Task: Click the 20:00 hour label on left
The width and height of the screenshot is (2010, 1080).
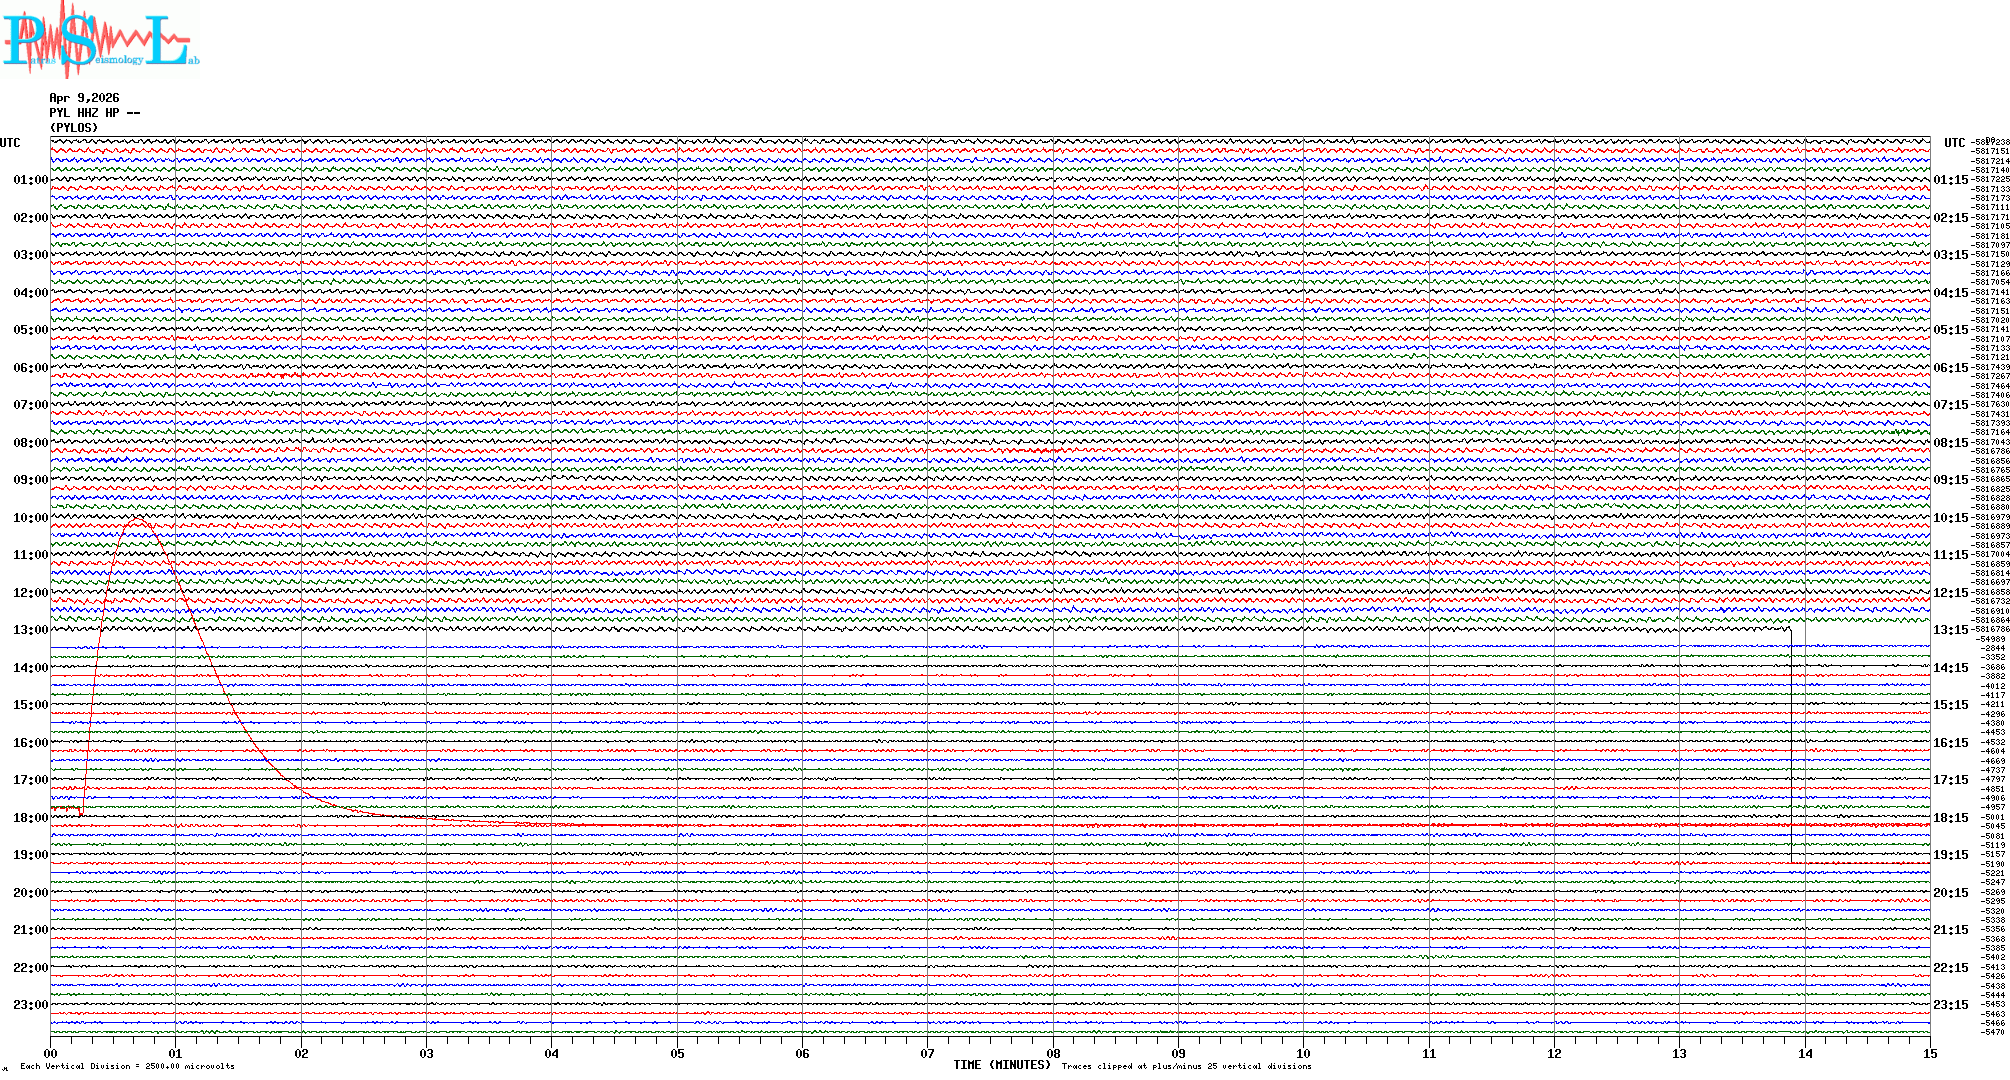Action: pos(30,893)
